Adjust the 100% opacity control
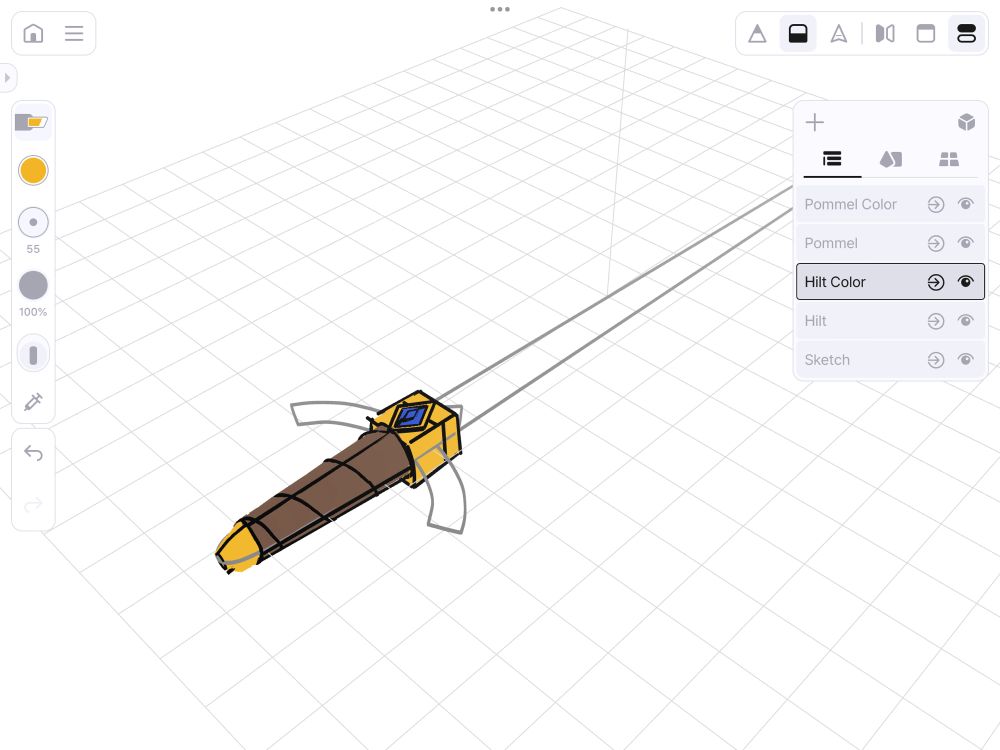The image size is (1000, 750). pyautogui.click(x=33, y=285)
